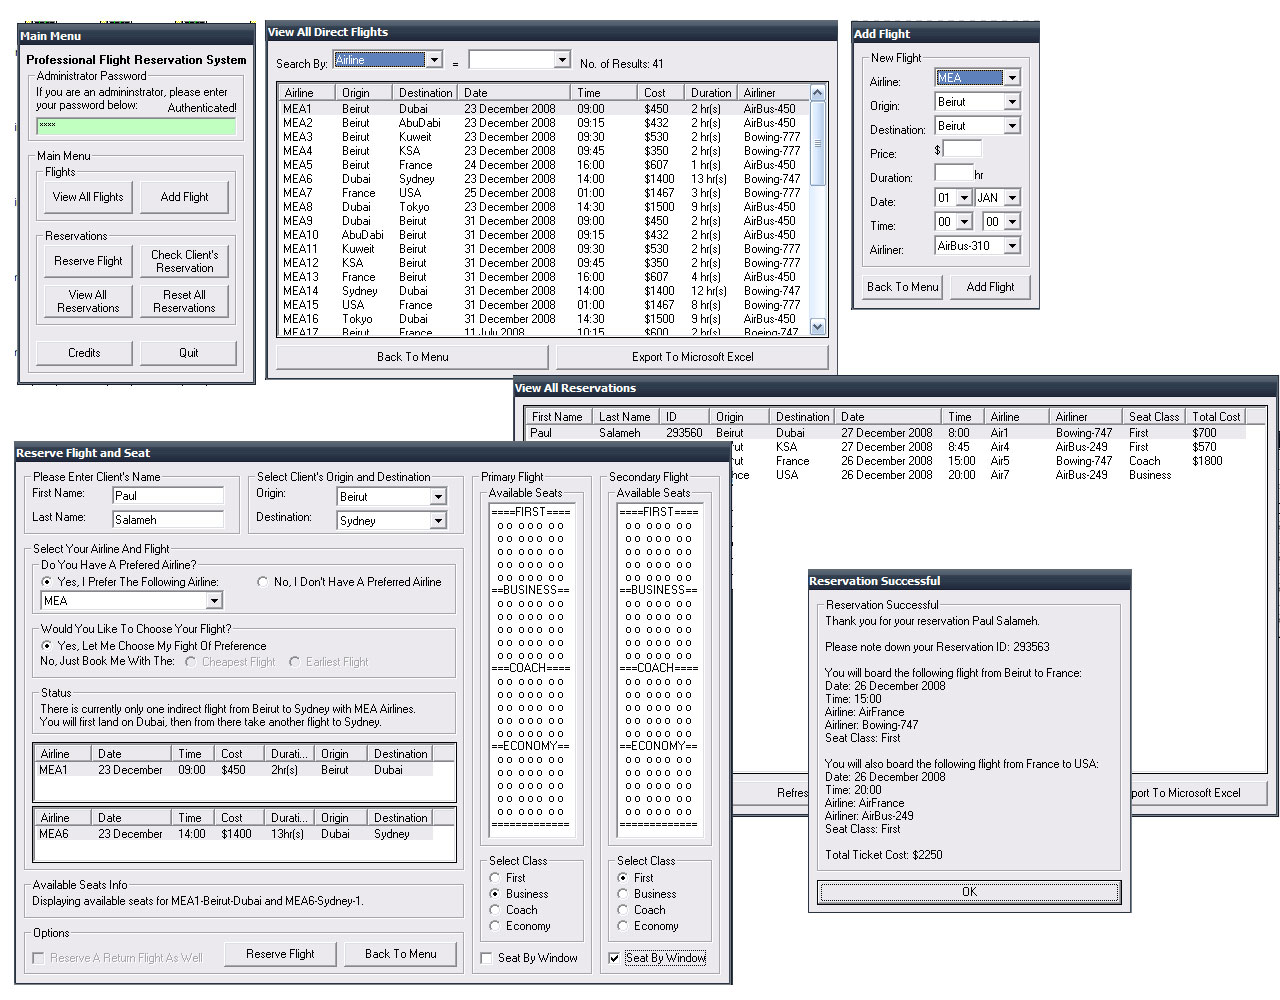Click Back To Menu in Reserve Flight window
This screenshot has width=1280, height=1000.
[x=400, y=954]
